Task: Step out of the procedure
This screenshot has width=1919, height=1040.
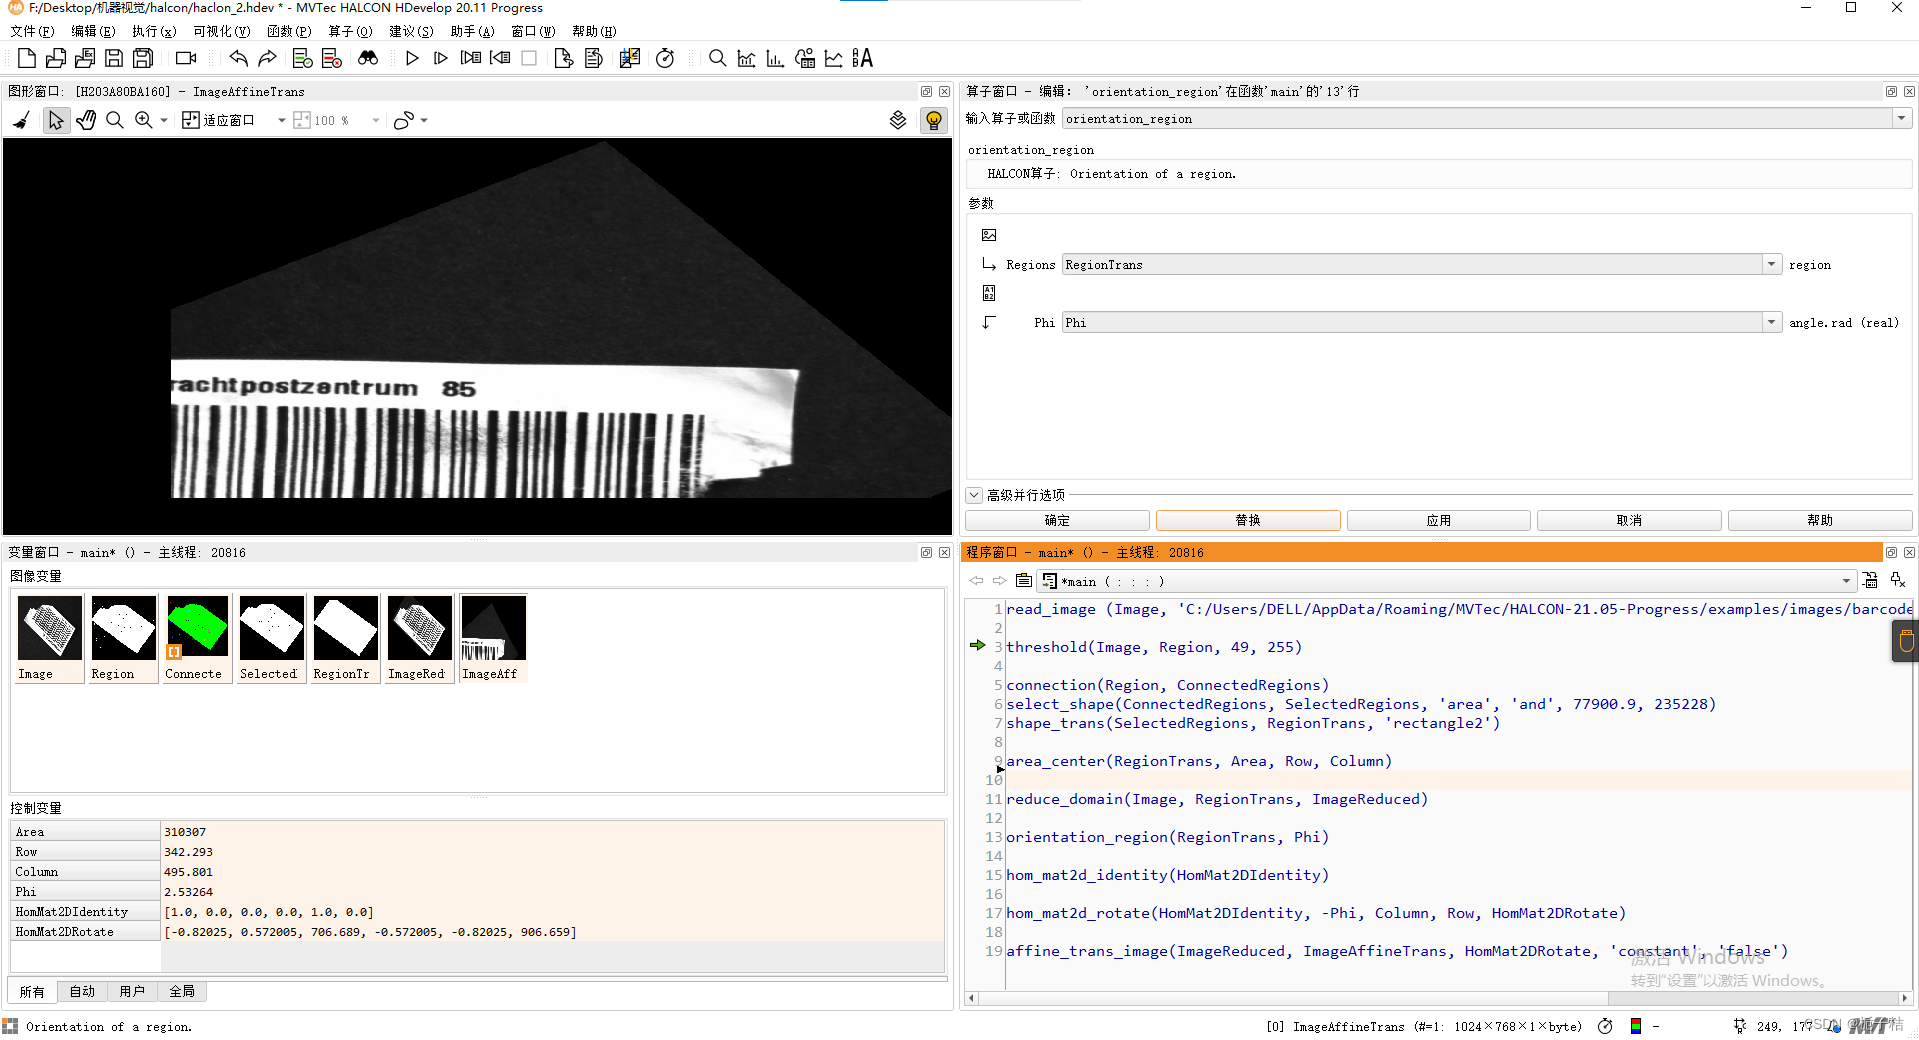Action: [500, 58]
